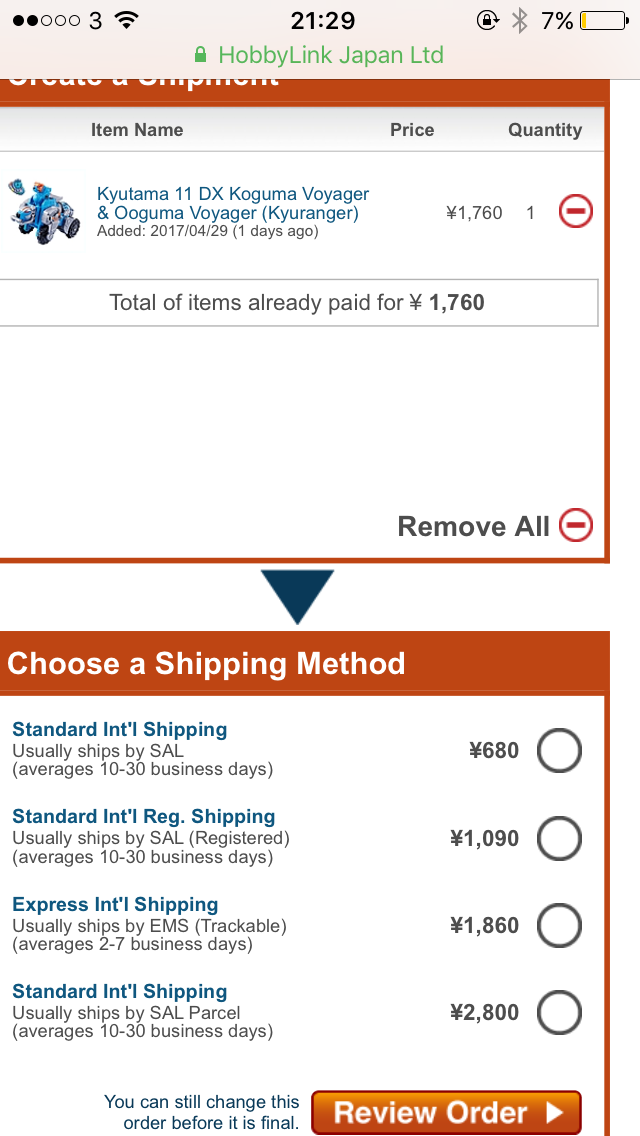The height and width of the screenshot is (1136, 640).
Task: Open the Voyager toy product thumbnail
Action: click(x=43, y=211)
